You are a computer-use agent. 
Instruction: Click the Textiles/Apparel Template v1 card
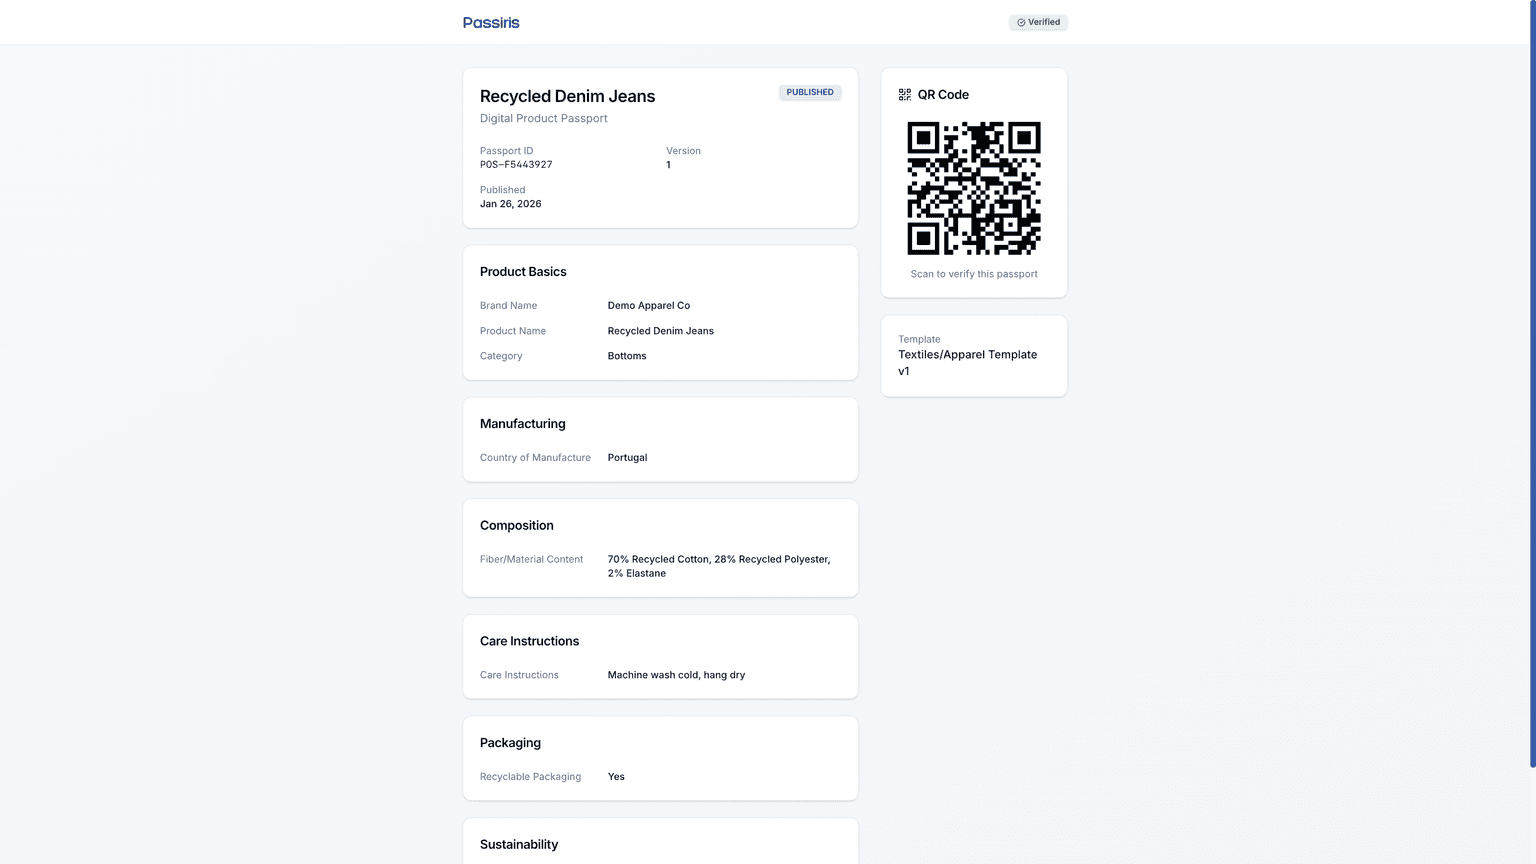coord(973,355)
